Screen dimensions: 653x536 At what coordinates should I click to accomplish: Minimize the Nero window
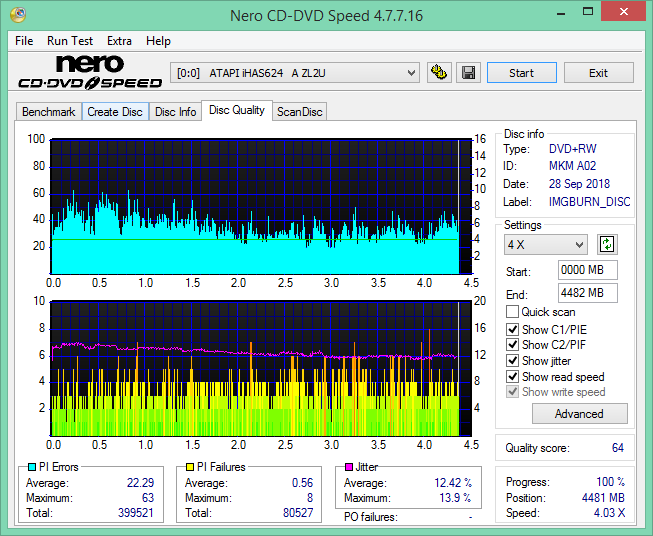pyautogui.click(x=561, y=13)
